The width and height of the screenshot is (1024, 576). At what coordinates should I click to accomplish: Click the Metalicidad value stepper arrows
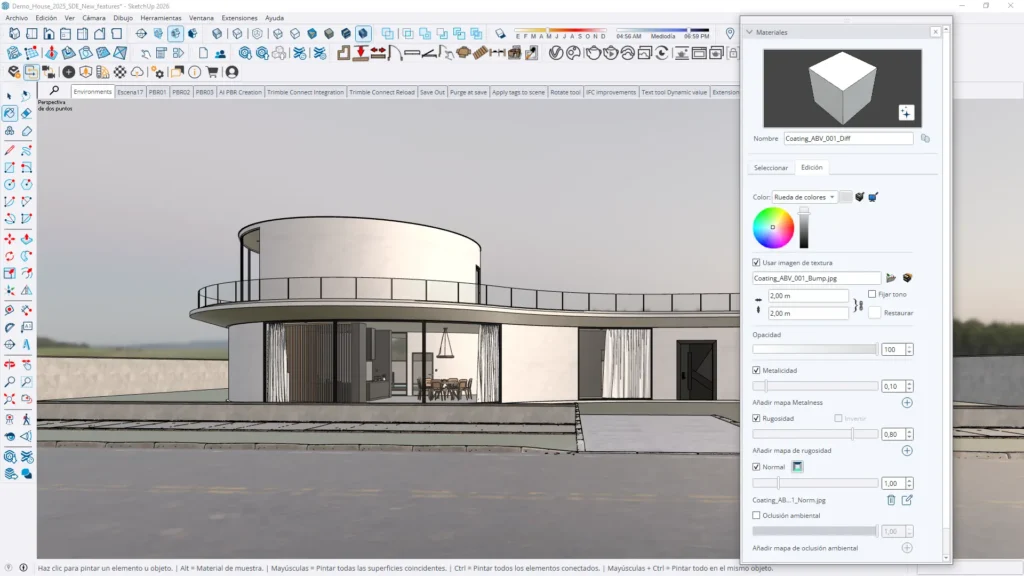tap(909, 387)
